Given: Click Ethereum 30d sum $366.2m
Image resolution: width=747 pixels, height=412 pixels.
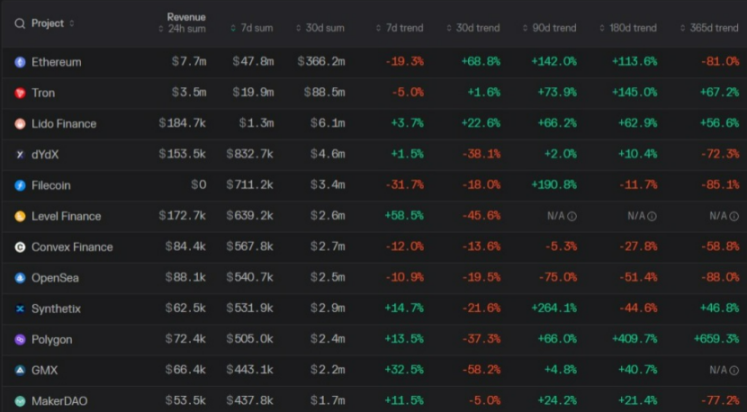Looking at the screenshot, I should (321, 61).
